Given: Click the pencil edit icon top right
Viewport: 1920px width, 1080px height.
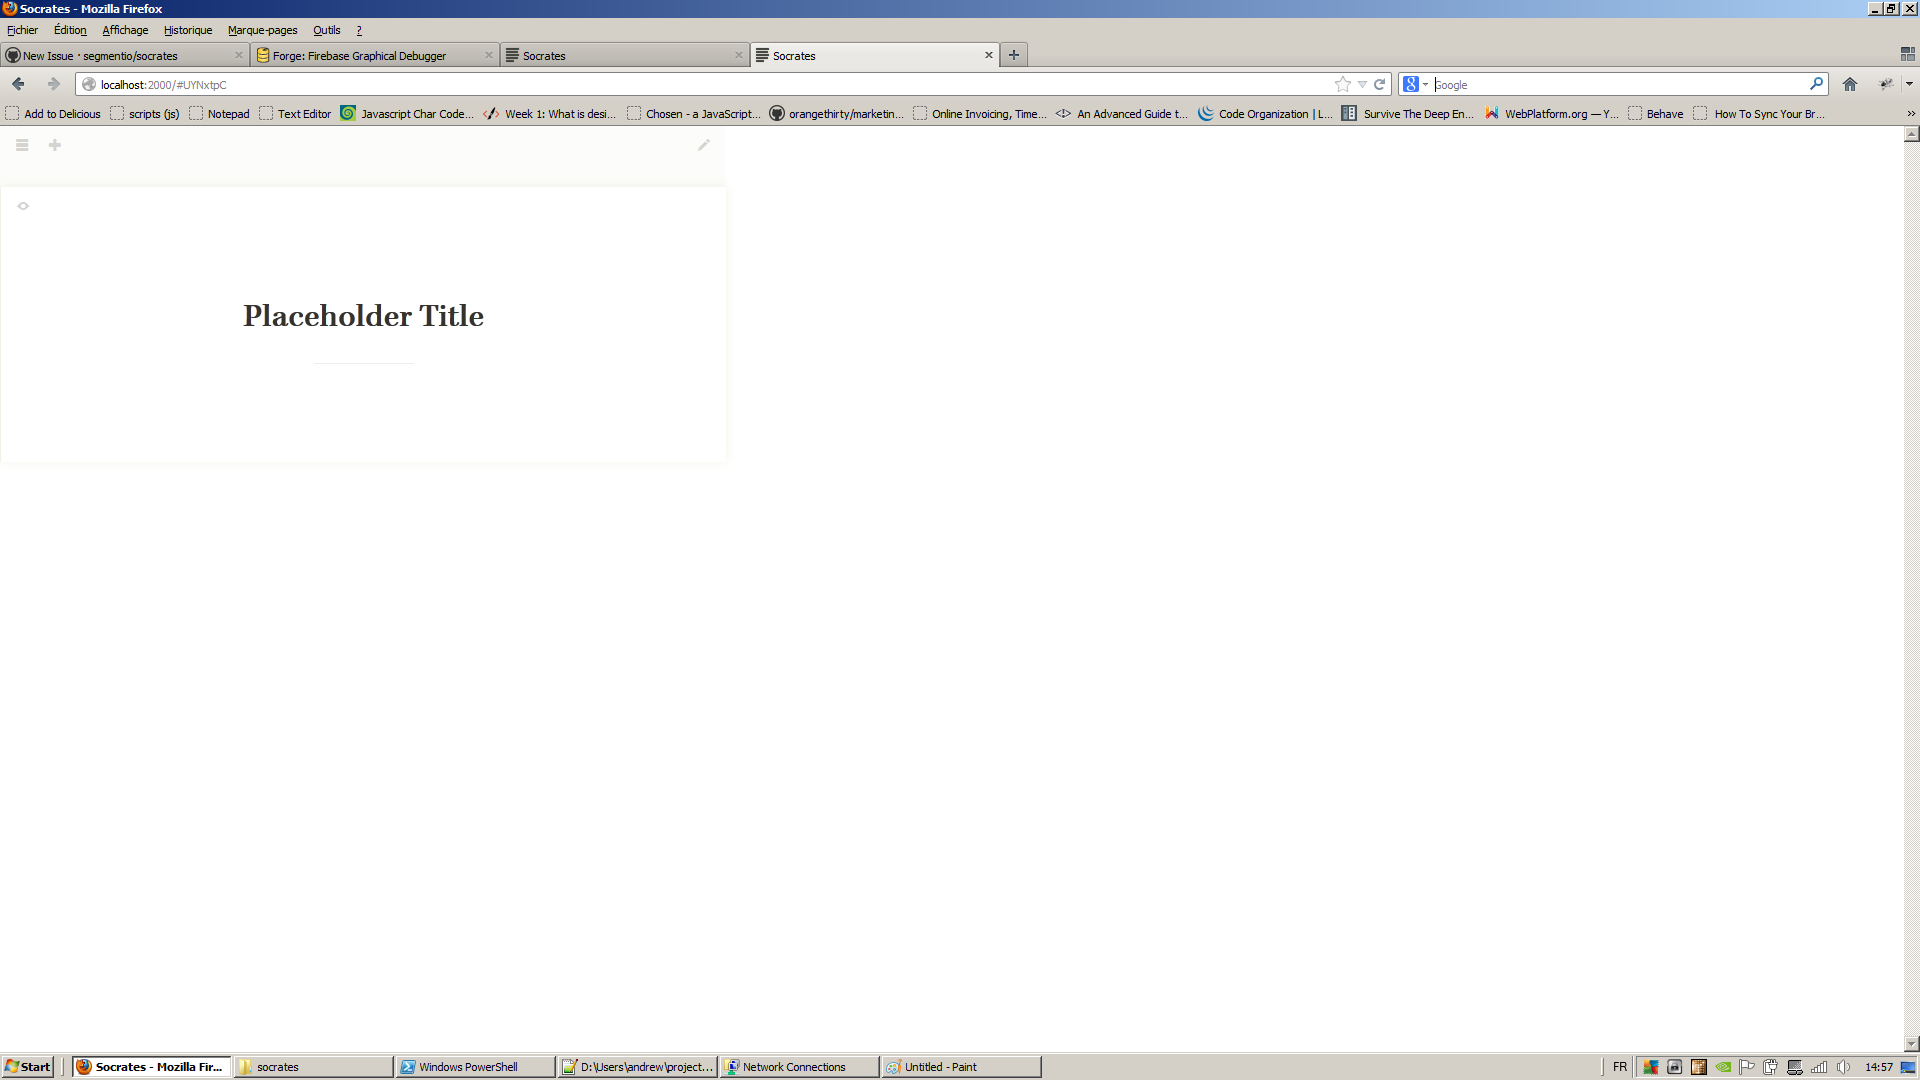Looking at the screenshot, I should pyautogui.click(x=704, y=144).
